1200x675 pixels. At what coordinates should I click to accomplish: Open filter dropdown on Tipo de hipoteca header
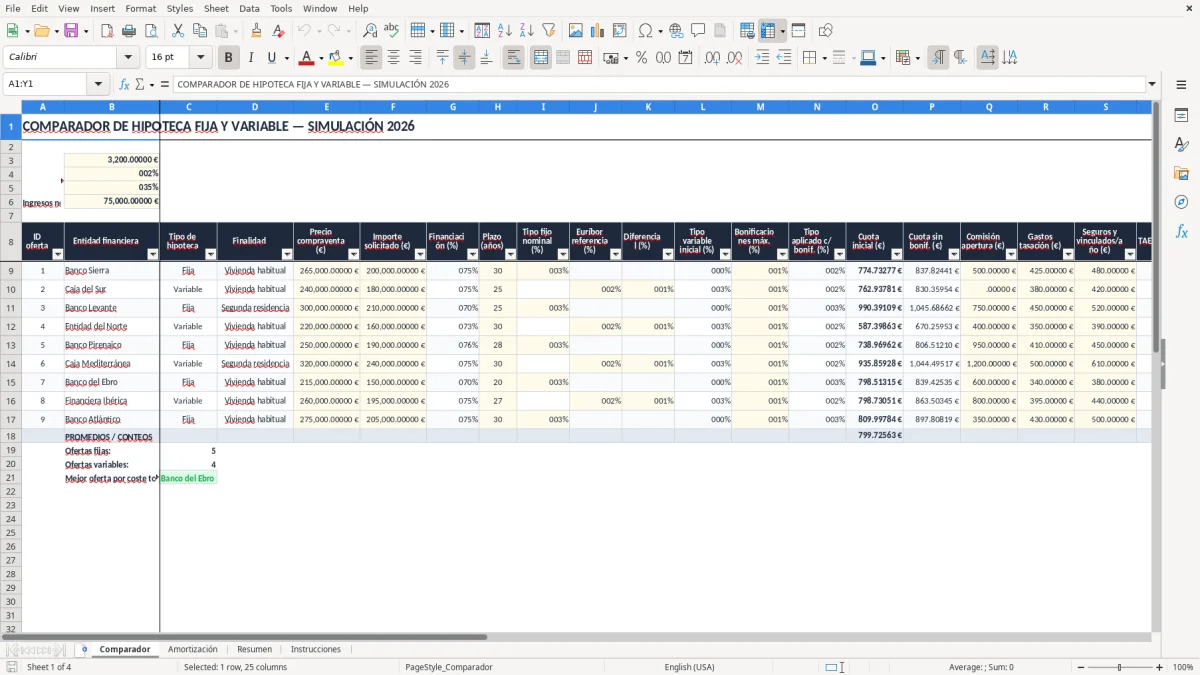click(x=210, y=254)
